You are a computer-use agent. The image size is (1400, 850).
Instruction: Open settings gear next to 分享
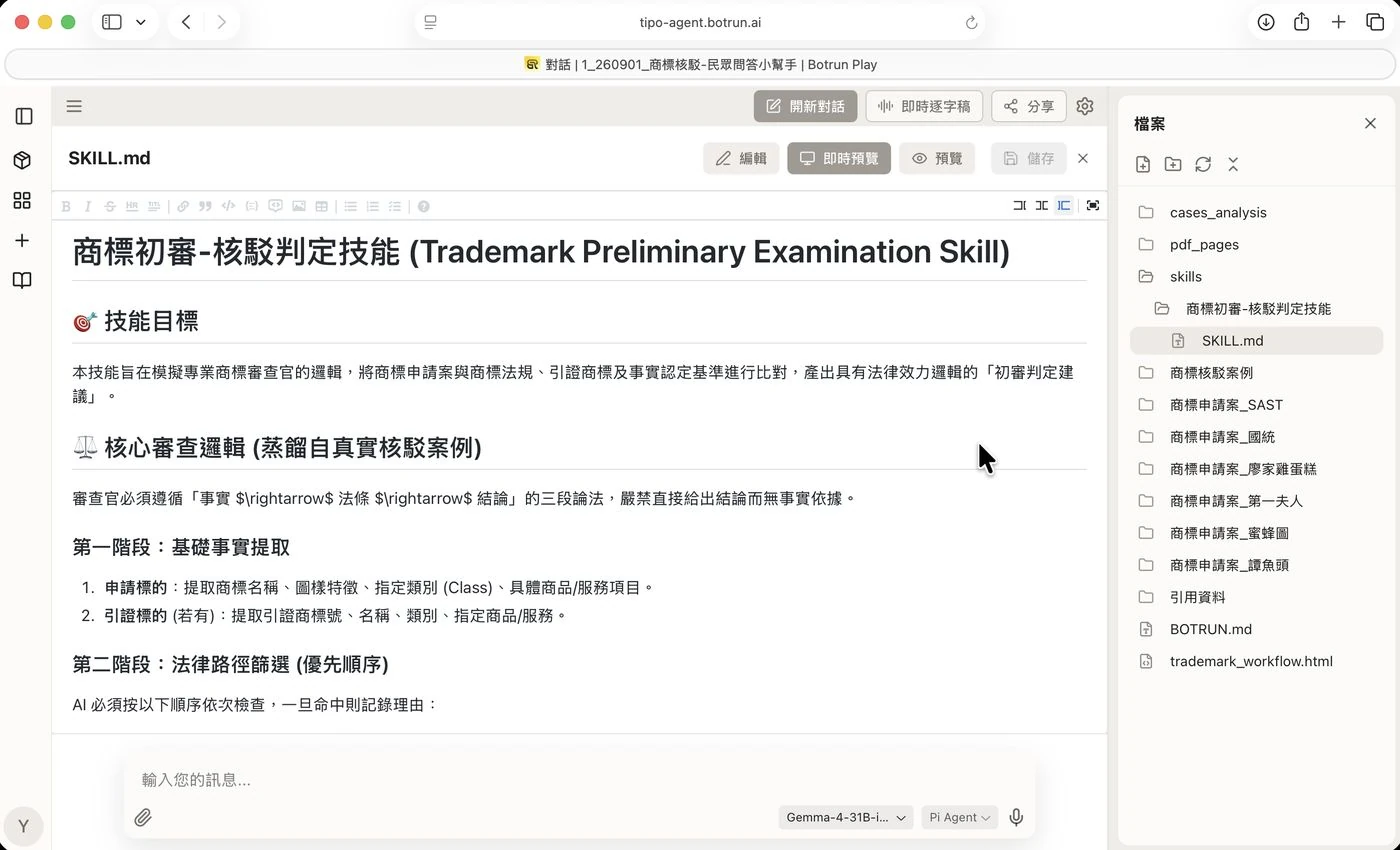click(x=1085, y=106)
